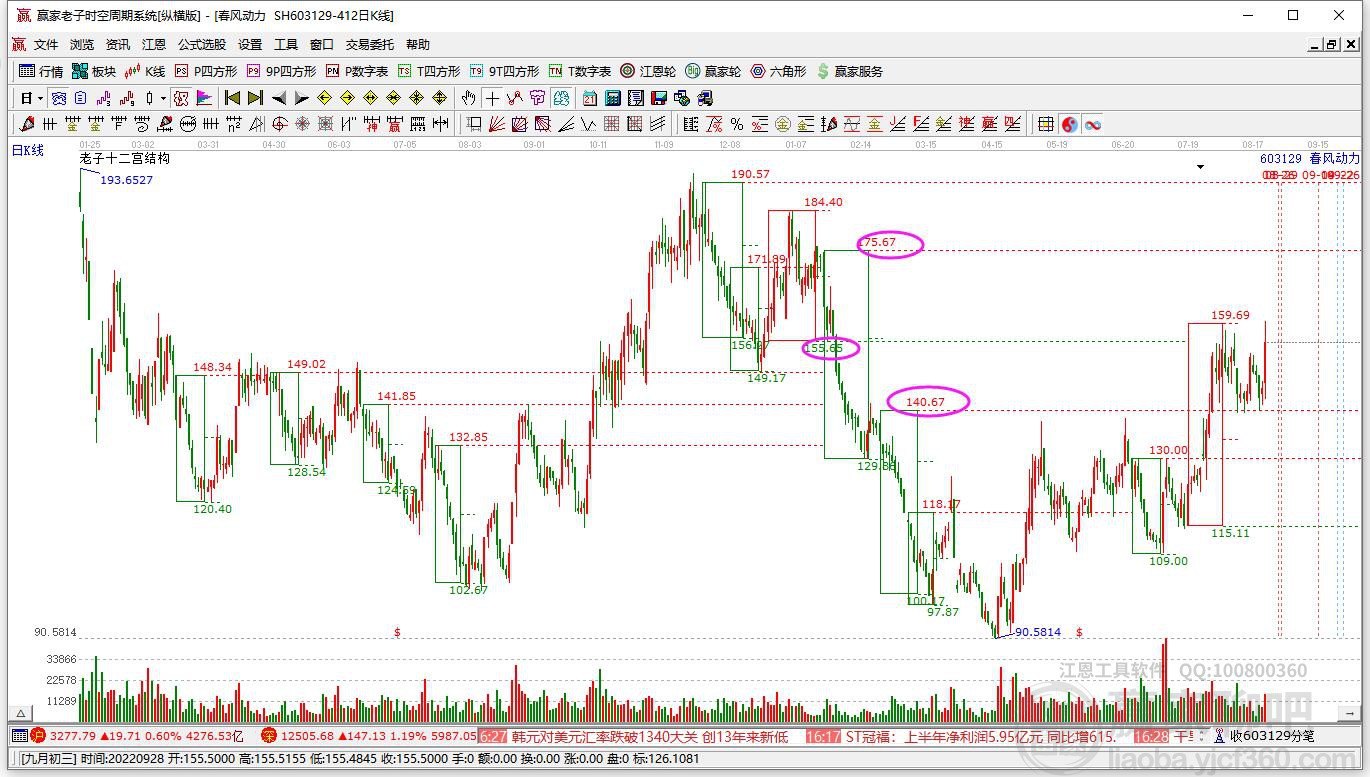This screenshot has height=777, width=1370.
Task: Click the save floppy disk icon
Action: coord(659,98)
